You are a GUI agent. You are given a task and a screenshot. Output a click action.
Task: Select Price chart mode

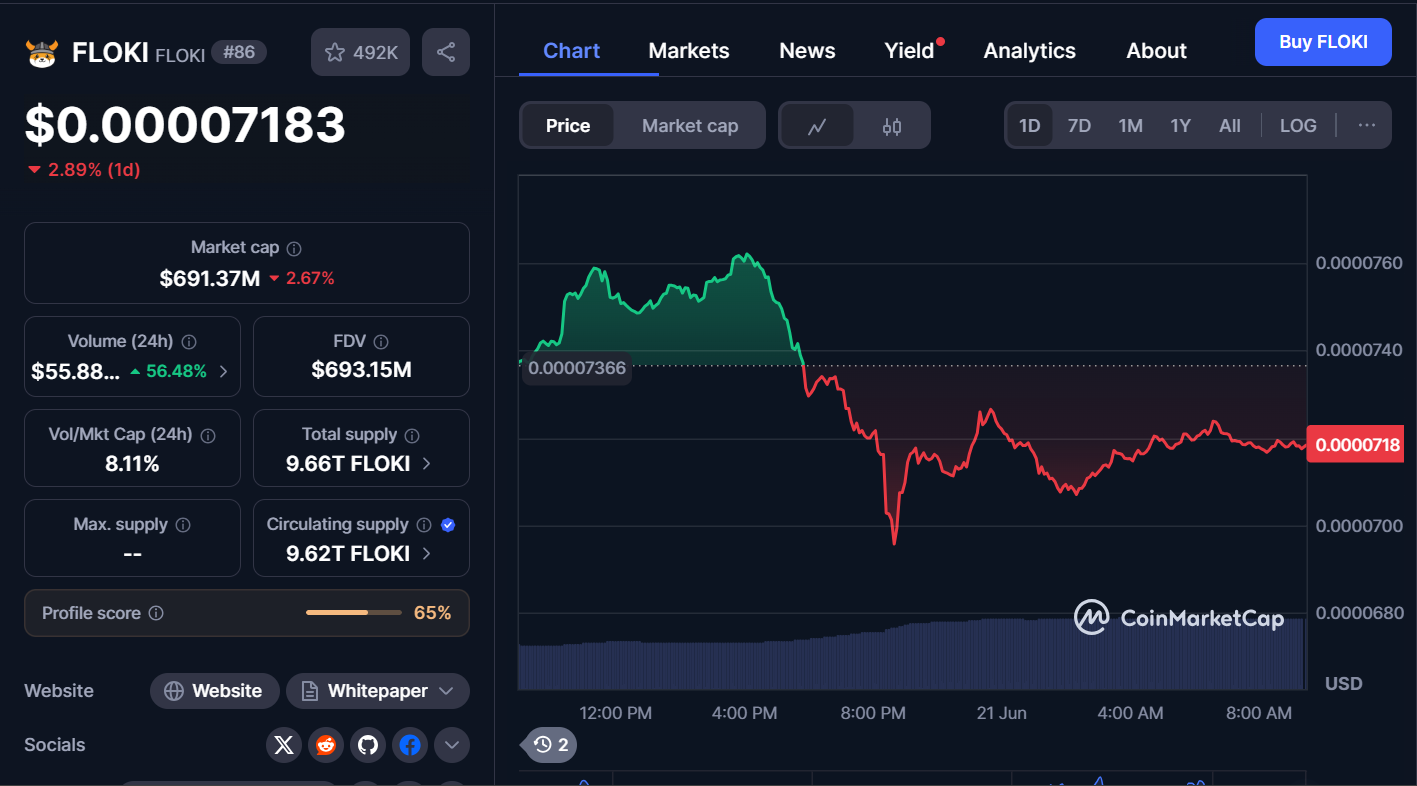coord(568,126)
